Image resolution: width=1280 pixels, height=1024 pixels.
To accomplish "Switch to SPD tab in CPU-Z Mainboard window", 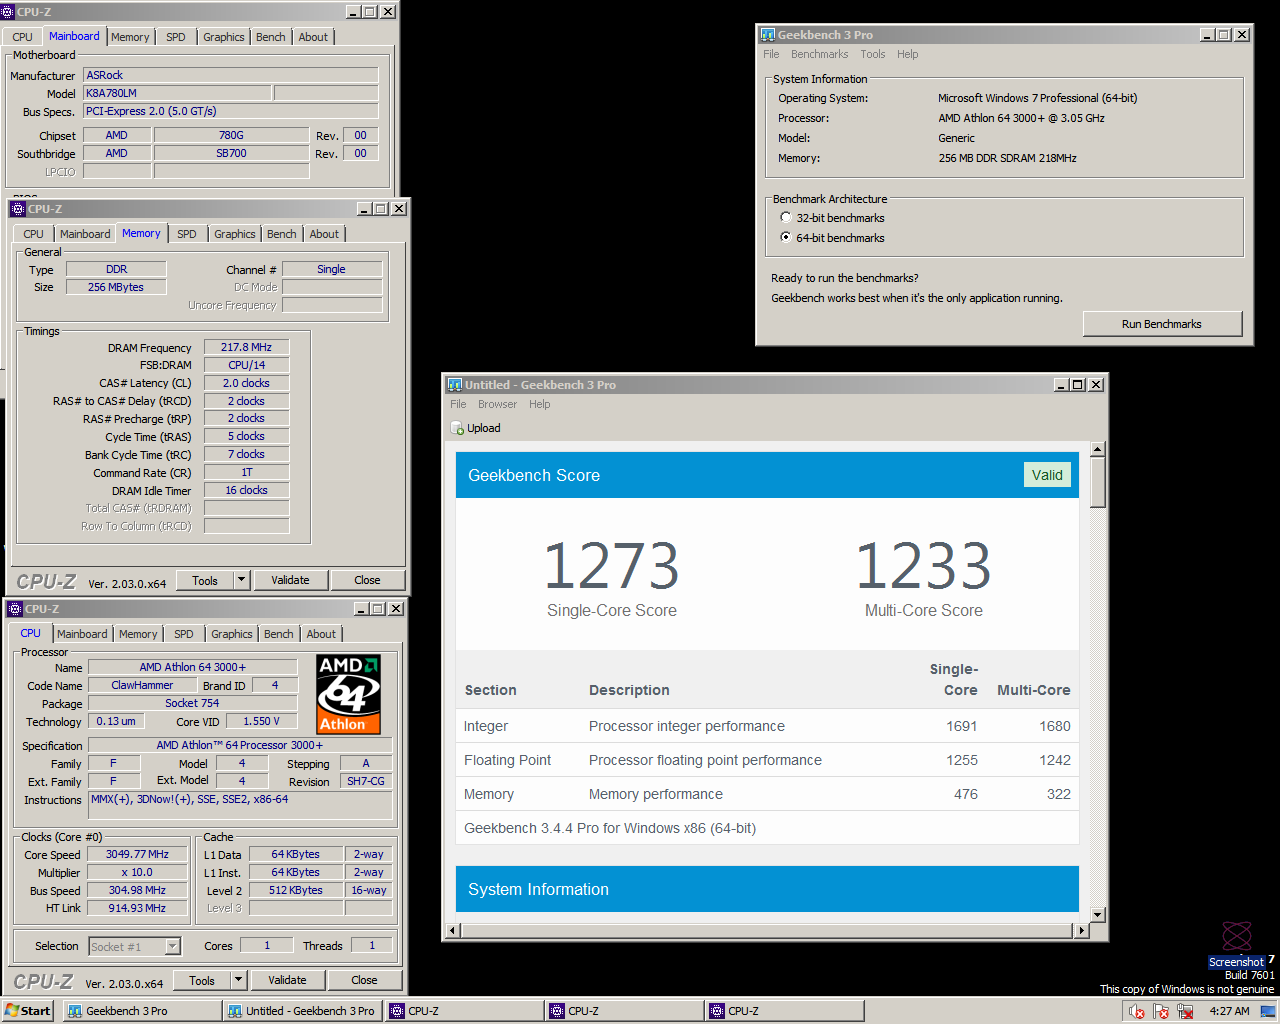I will (176, 37).
